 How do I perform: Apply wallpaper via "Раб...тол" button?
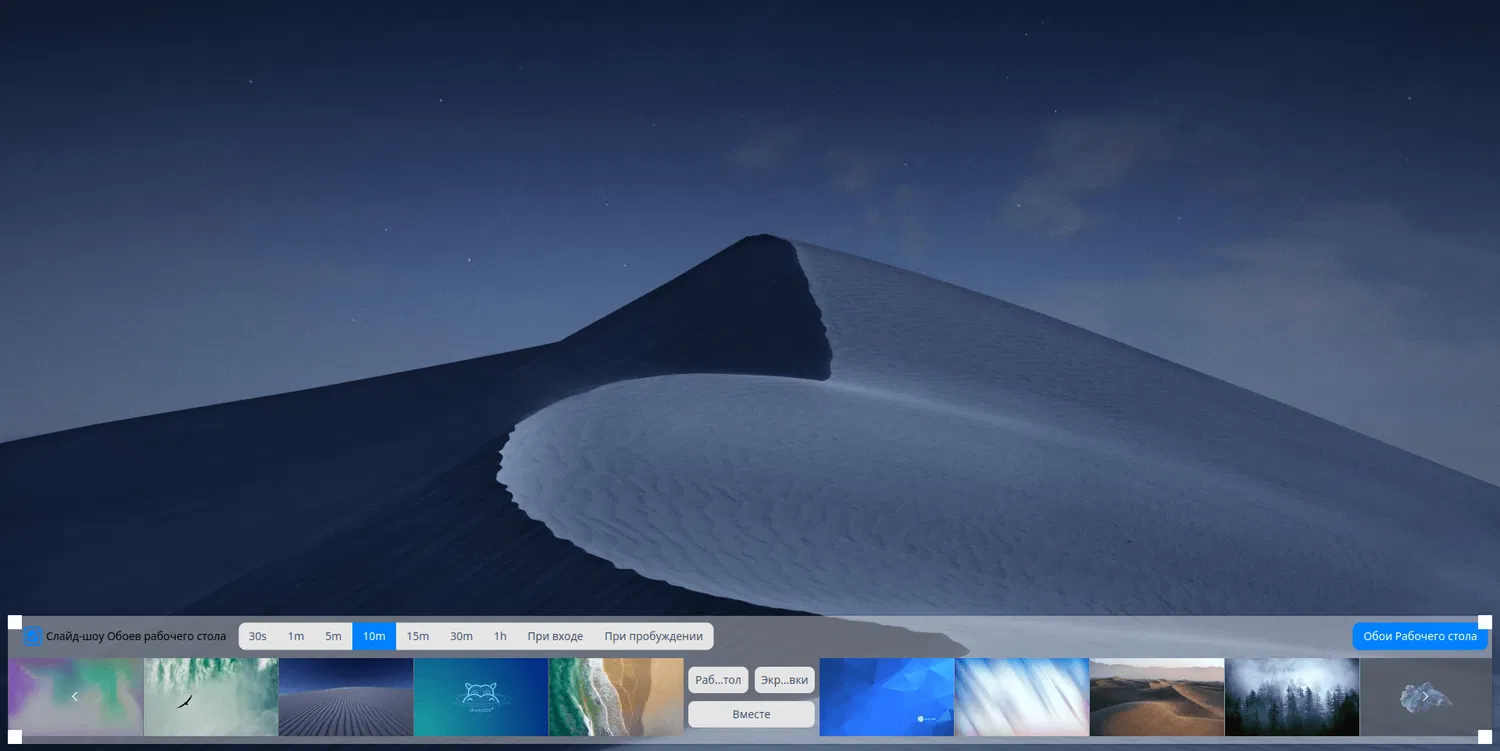(x=718, y=680)
